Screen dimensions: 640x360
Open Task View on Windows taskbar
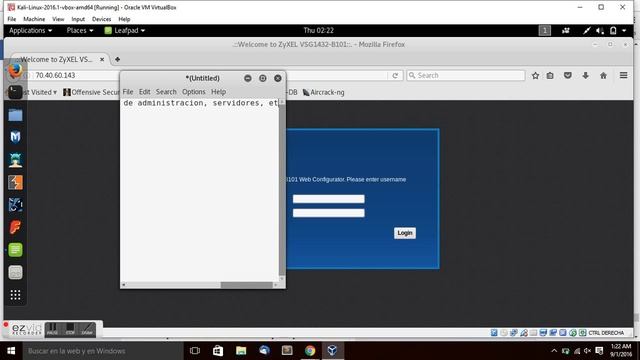click(x=195, y=351)
